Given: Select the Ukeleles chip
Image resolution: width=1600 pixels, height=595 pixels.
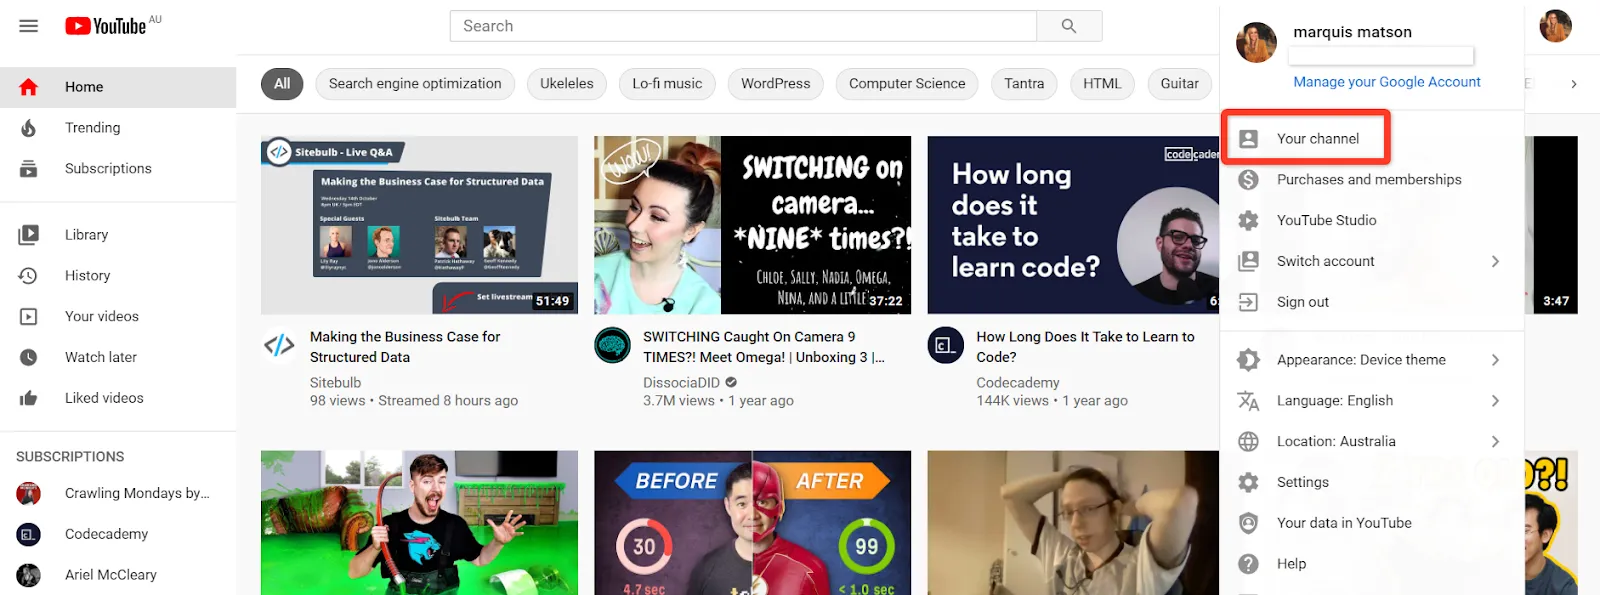Looking at the screenshot, I should (x=567, y=84).
